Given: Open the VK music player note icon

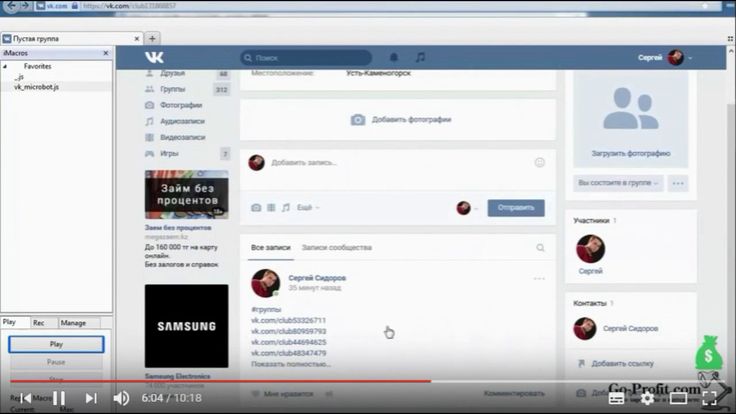Looking at the screenshot, I should [x=421, y=57].
